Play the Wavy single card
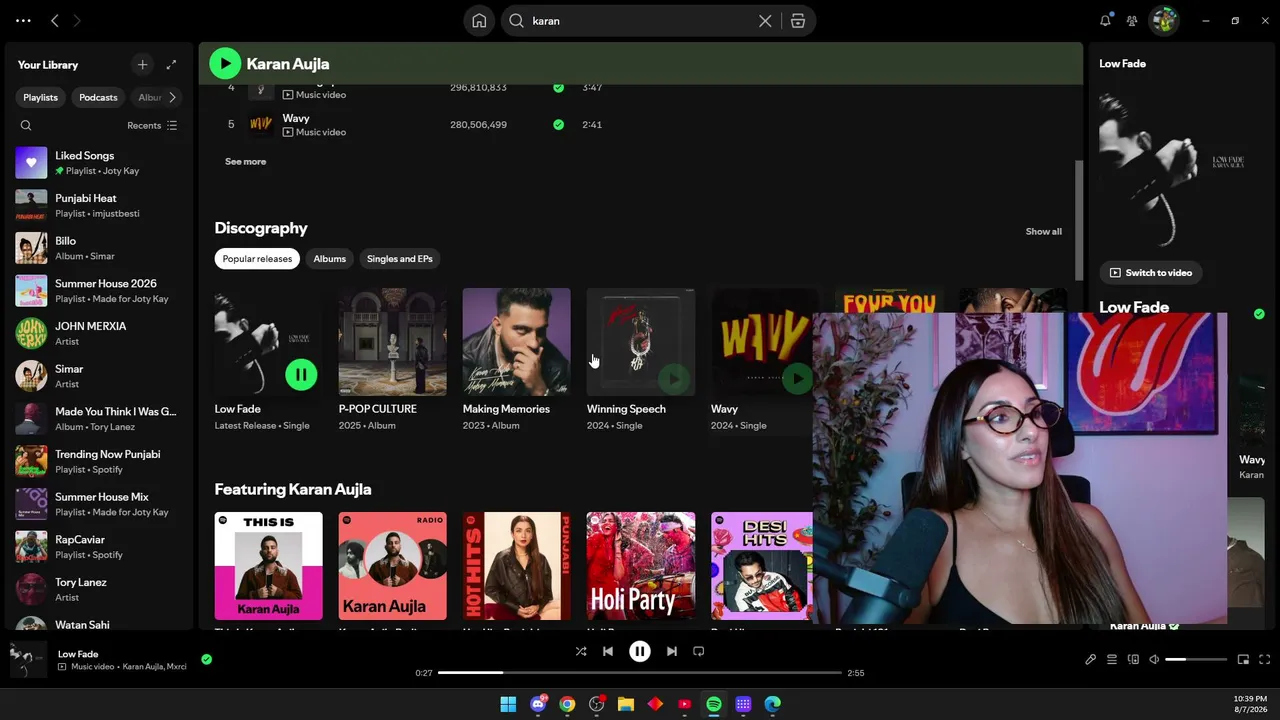This screenshot has width=1280, height=720. click(797, 378)
